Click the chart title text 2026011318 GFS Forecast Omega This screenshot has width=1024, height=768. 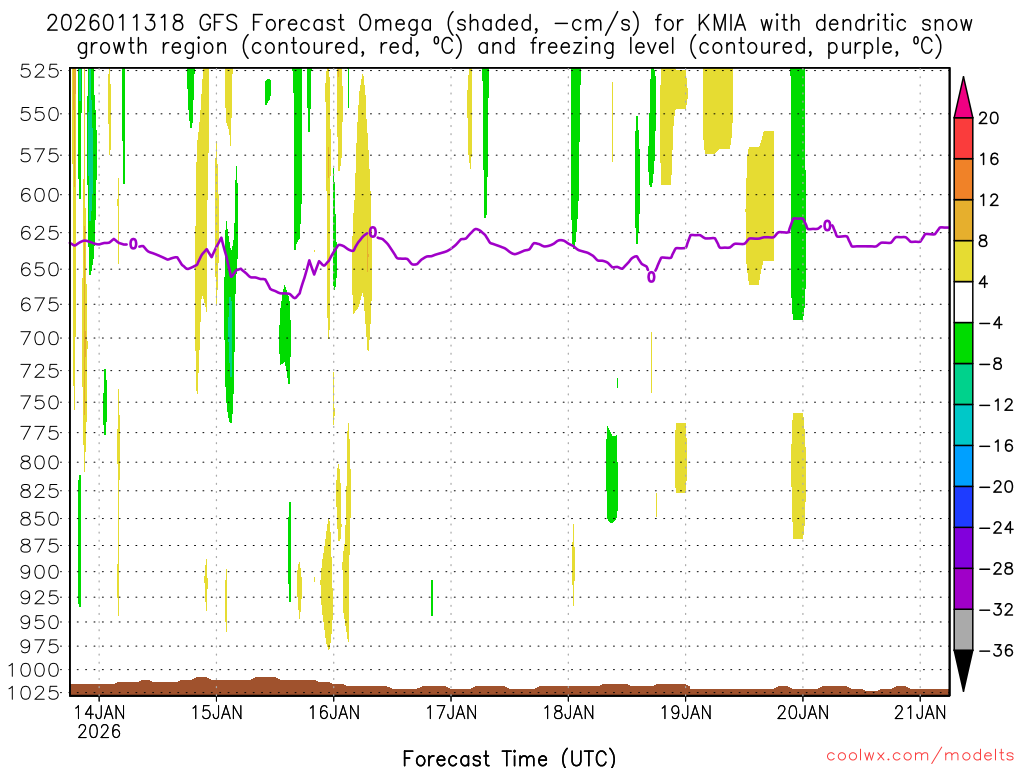239,24
